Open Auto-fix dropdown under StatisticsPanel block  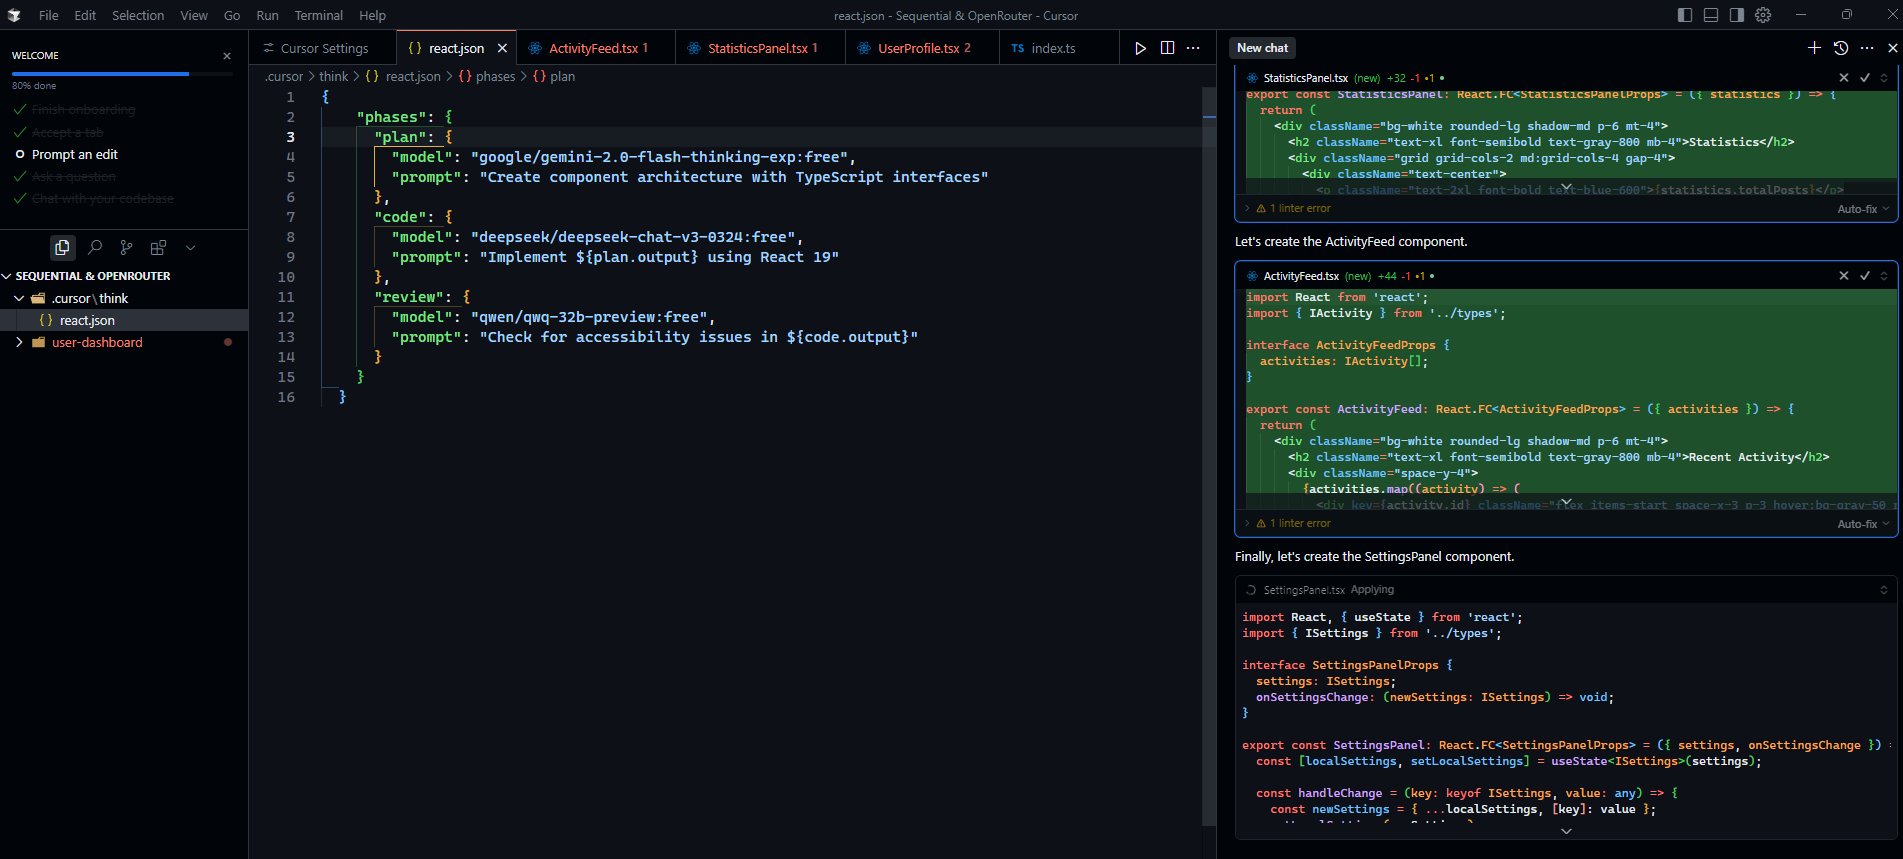[1863, 209]
